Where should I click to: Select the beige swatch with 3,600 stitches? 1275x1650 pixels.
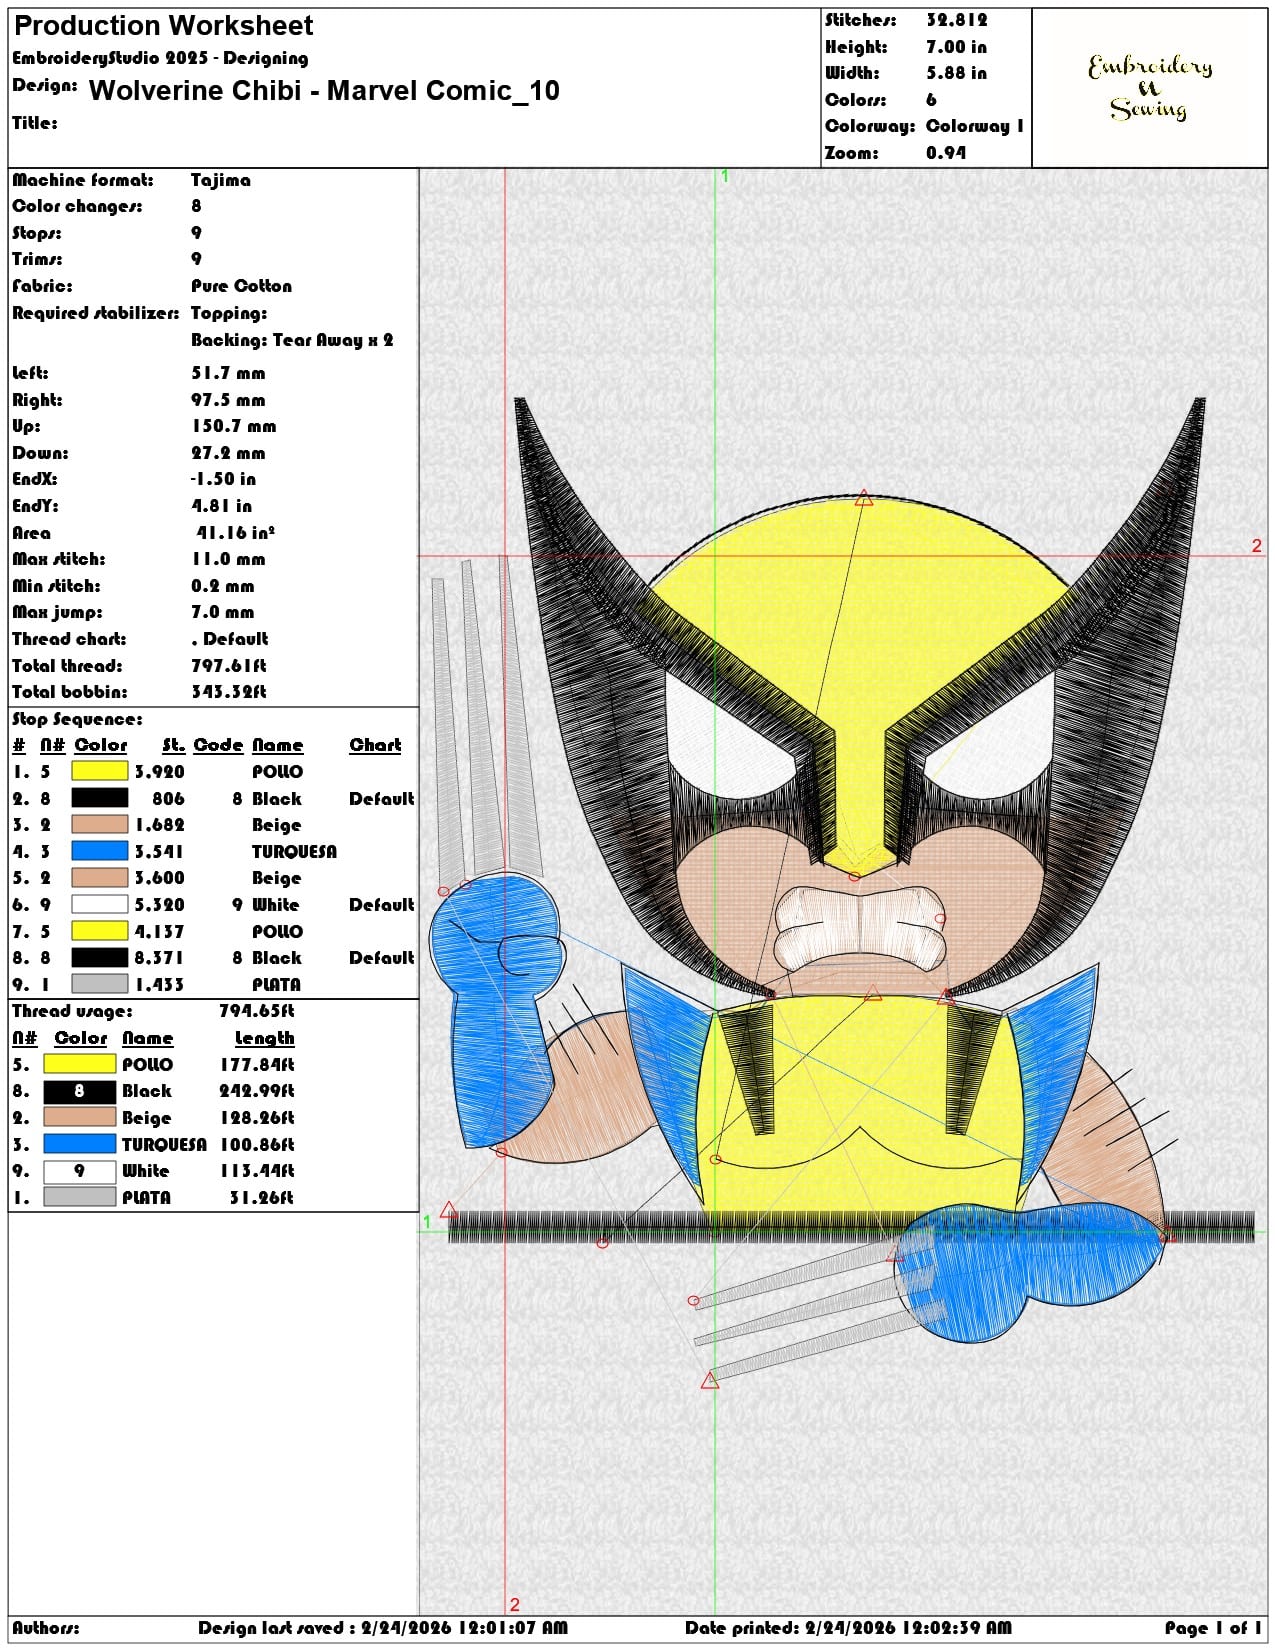pyautogui.click(x=100, y=877)
